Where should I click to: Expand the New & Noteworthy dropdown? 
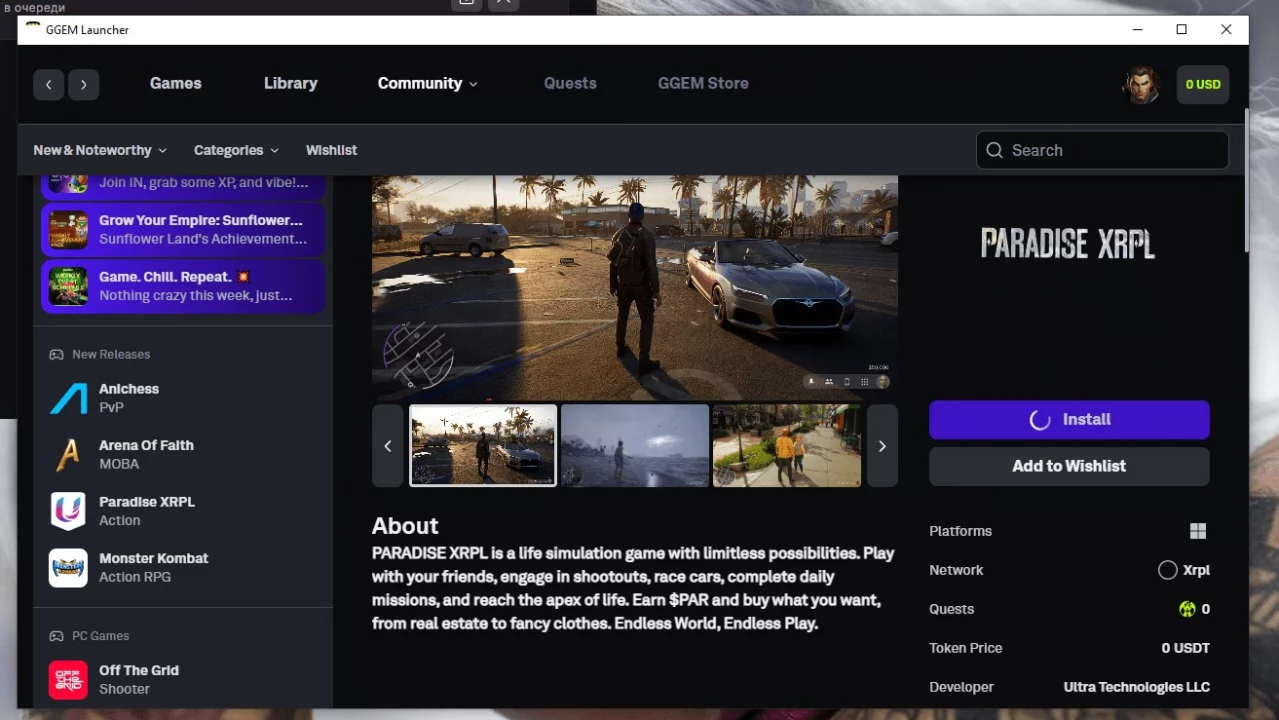(x=100, y=150)
